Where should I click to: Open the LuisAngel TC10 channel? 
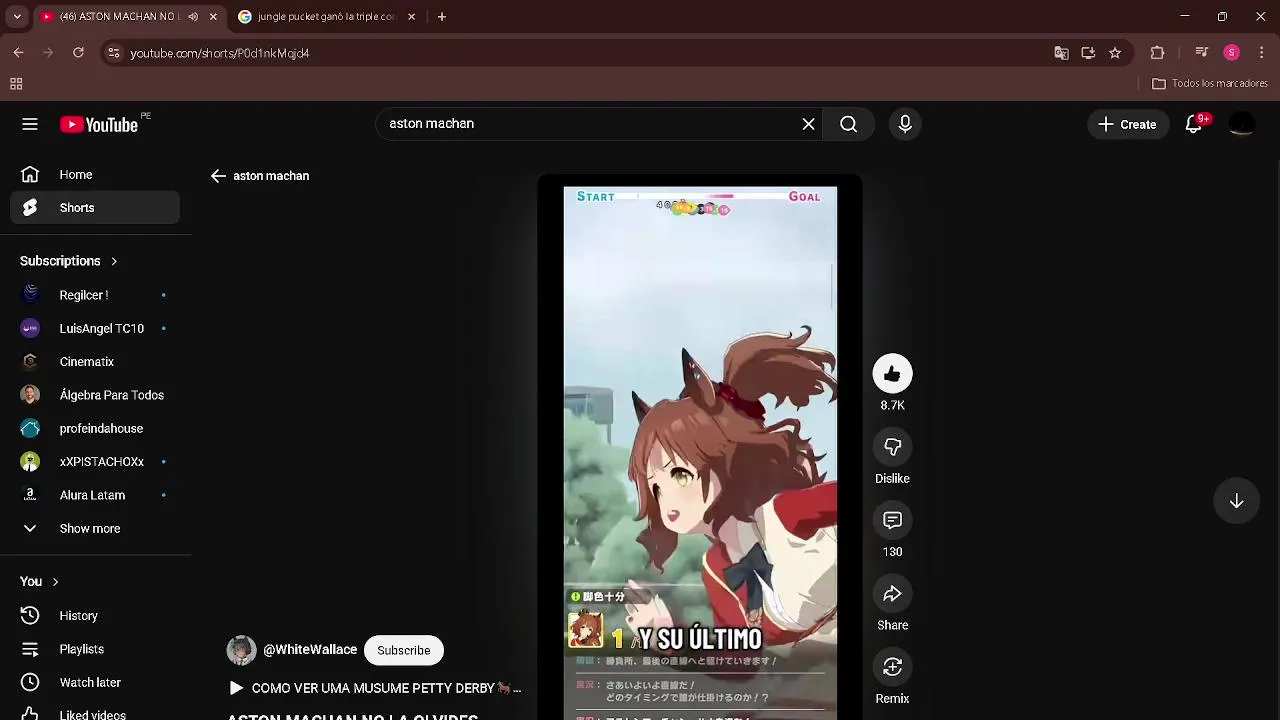tap(95, 328)
